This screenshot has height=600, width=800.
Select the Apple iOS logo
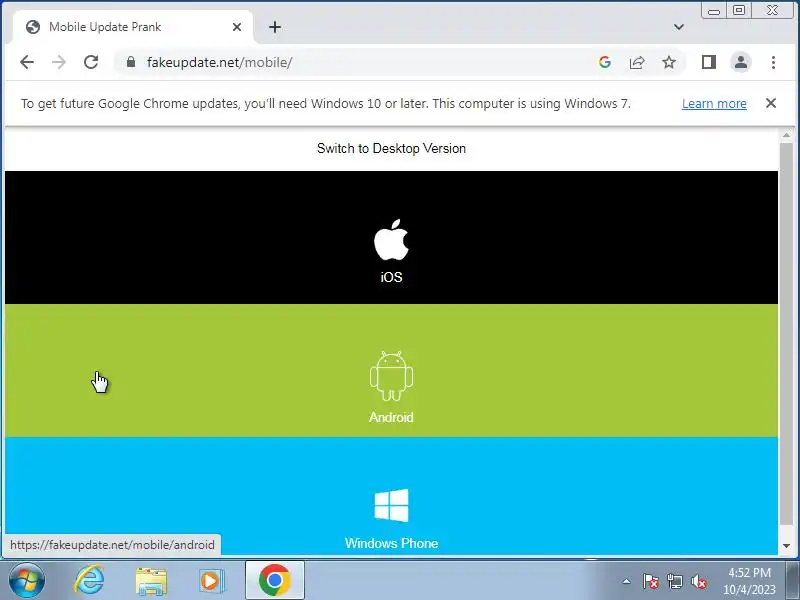(391, 240)
